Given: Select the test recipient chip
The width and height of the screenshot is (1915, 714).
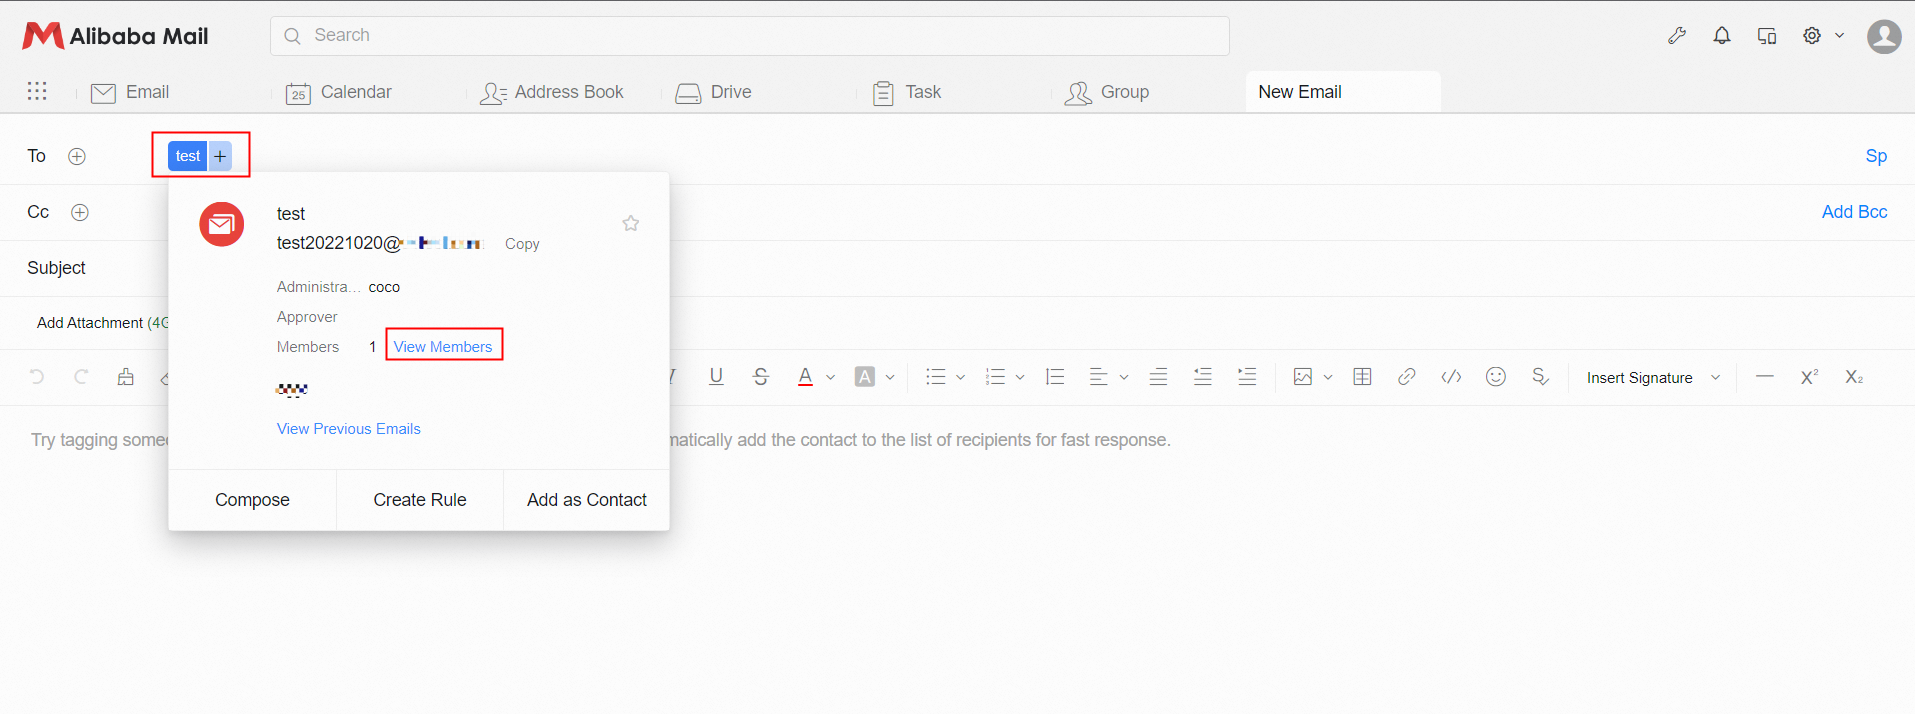Looking at the screenshot, I should coord(188,156).
